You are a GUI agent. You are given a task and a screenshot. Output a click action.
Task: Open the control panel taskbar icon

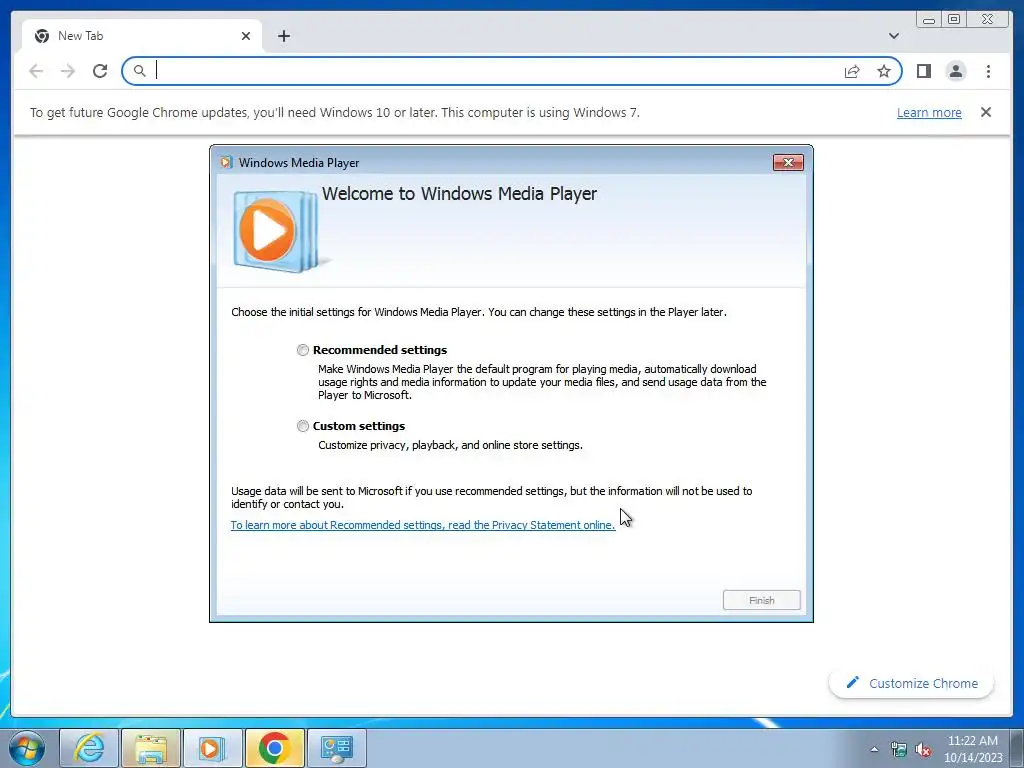(336, 748)
